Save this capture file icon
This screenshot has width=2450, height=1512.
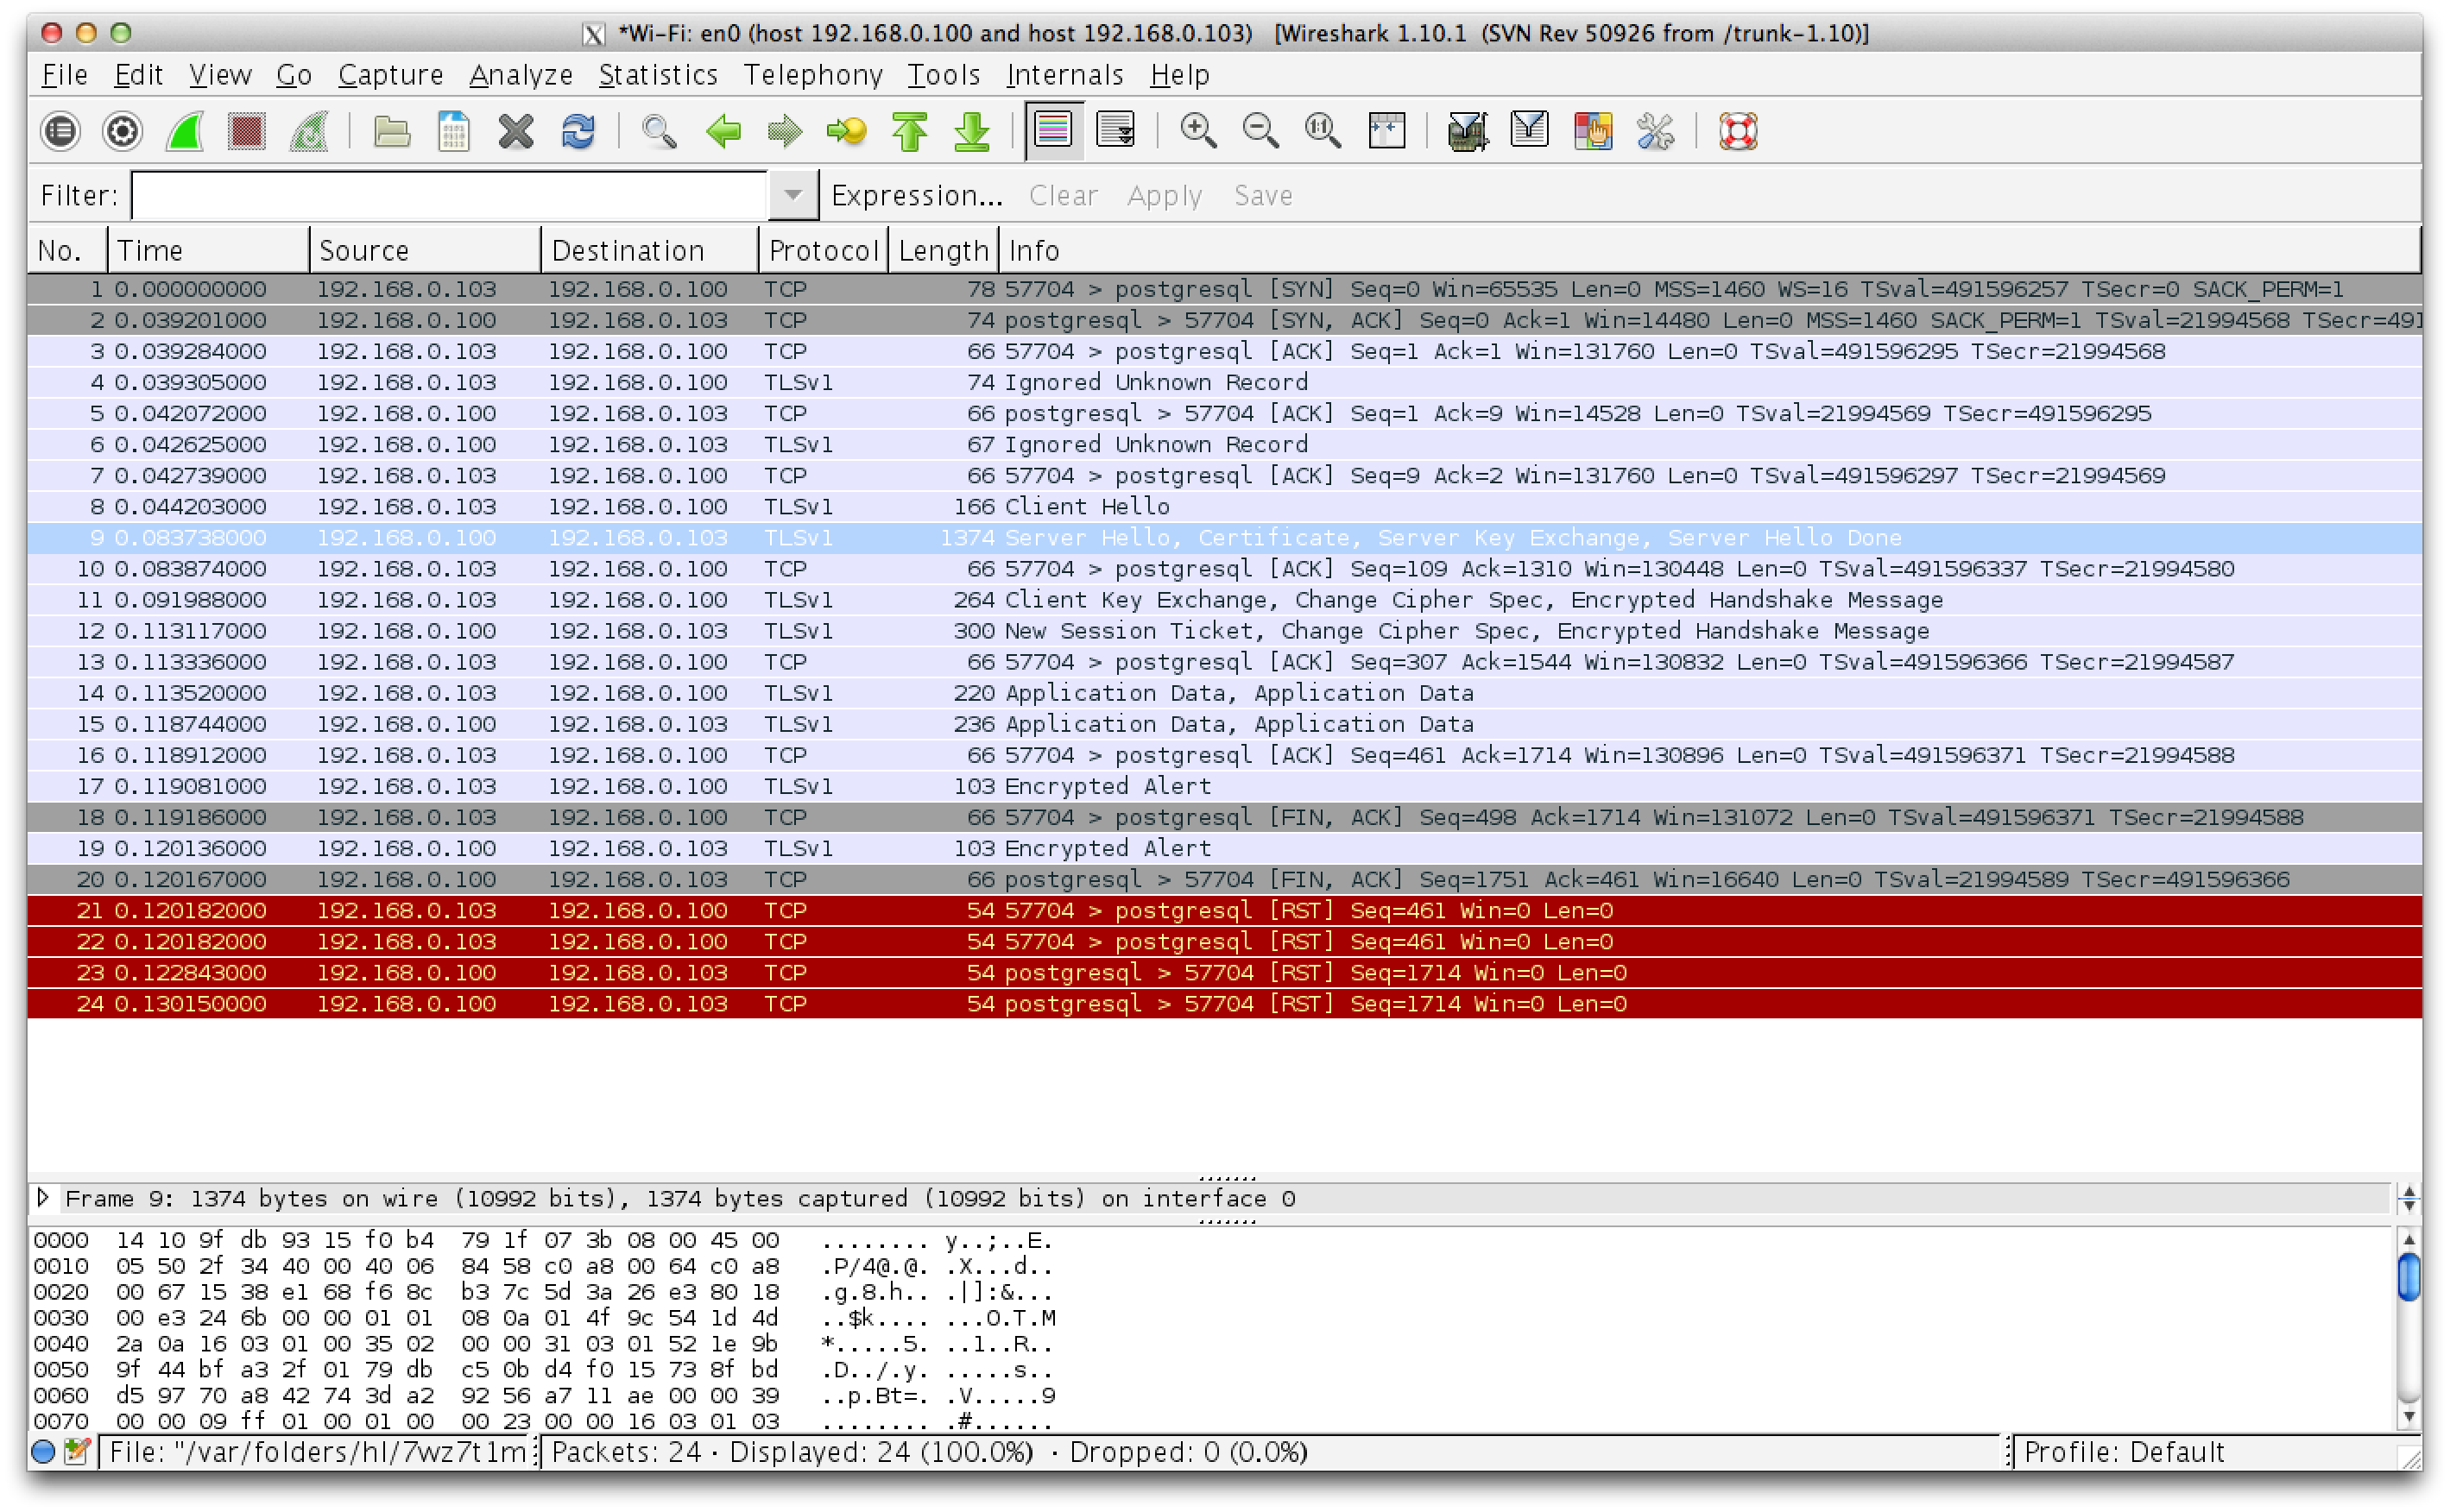[x=453, y=131]
